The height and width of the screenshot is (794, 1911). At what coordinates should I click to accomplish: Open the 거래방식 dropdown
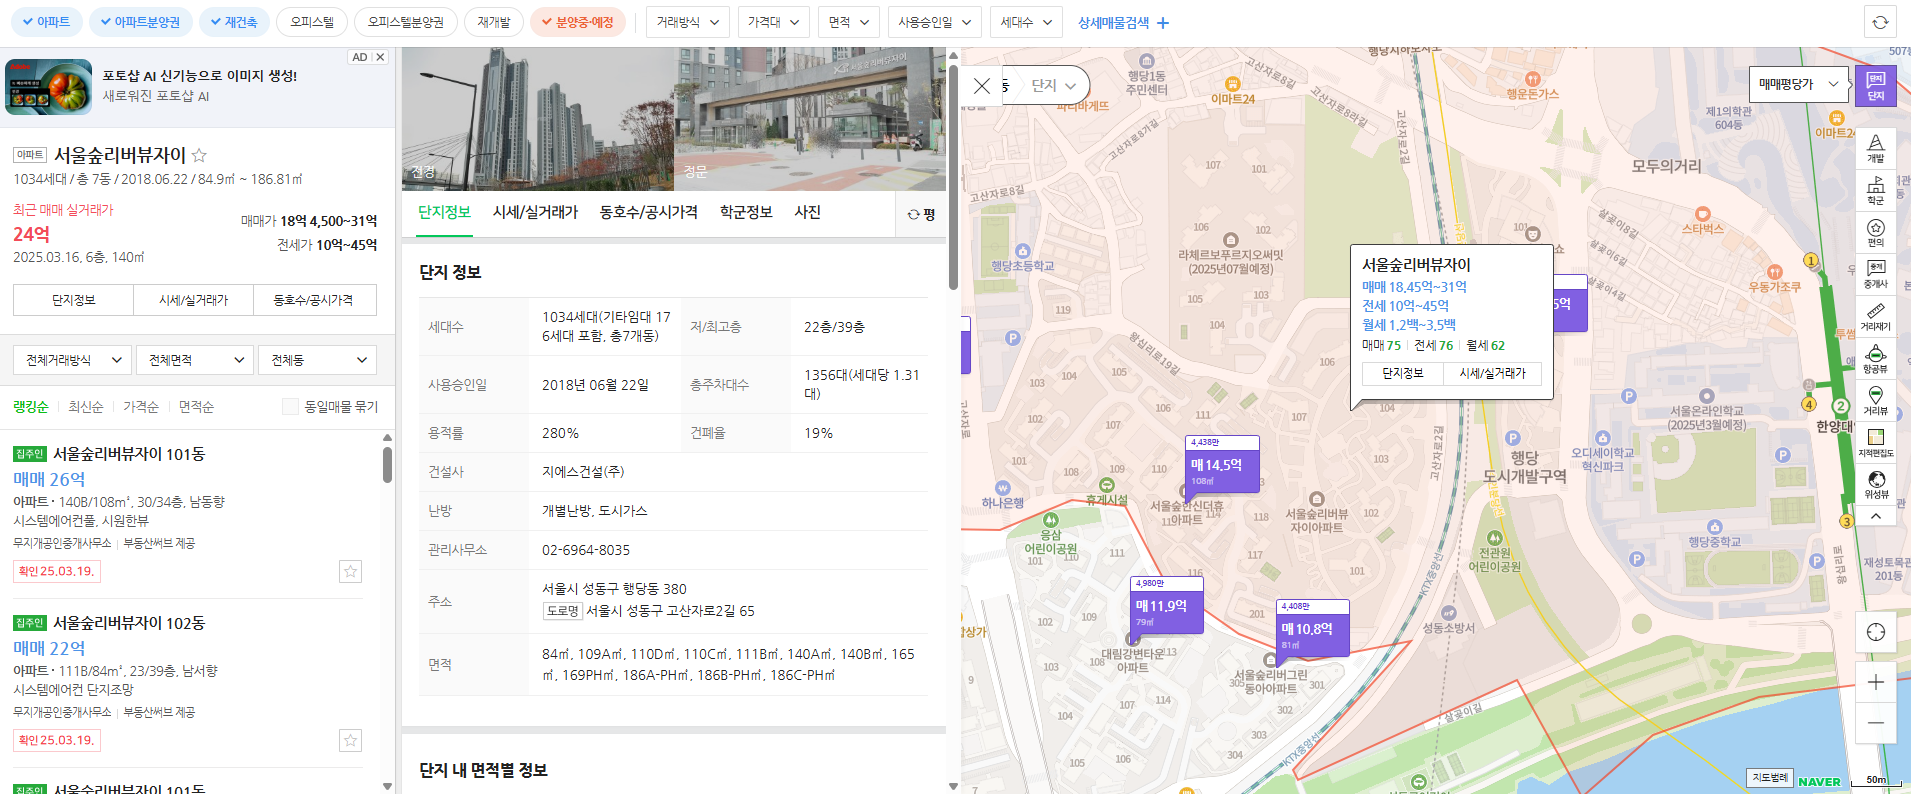[x=688, y=22]
